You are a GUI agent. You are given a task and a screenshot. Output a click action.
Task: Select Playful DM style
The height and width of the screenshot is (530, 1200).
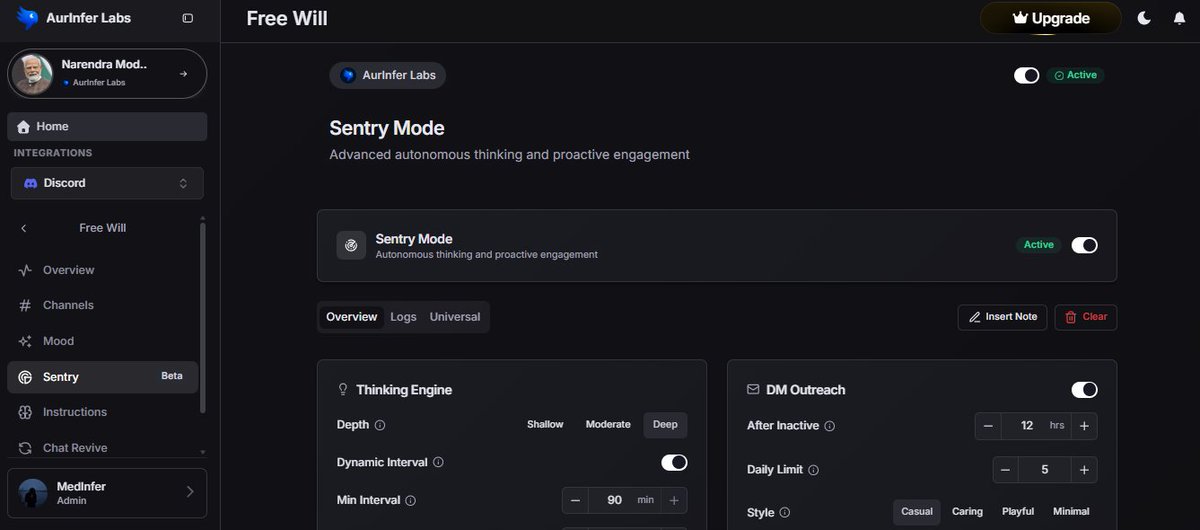click(x=1018, y=512)
